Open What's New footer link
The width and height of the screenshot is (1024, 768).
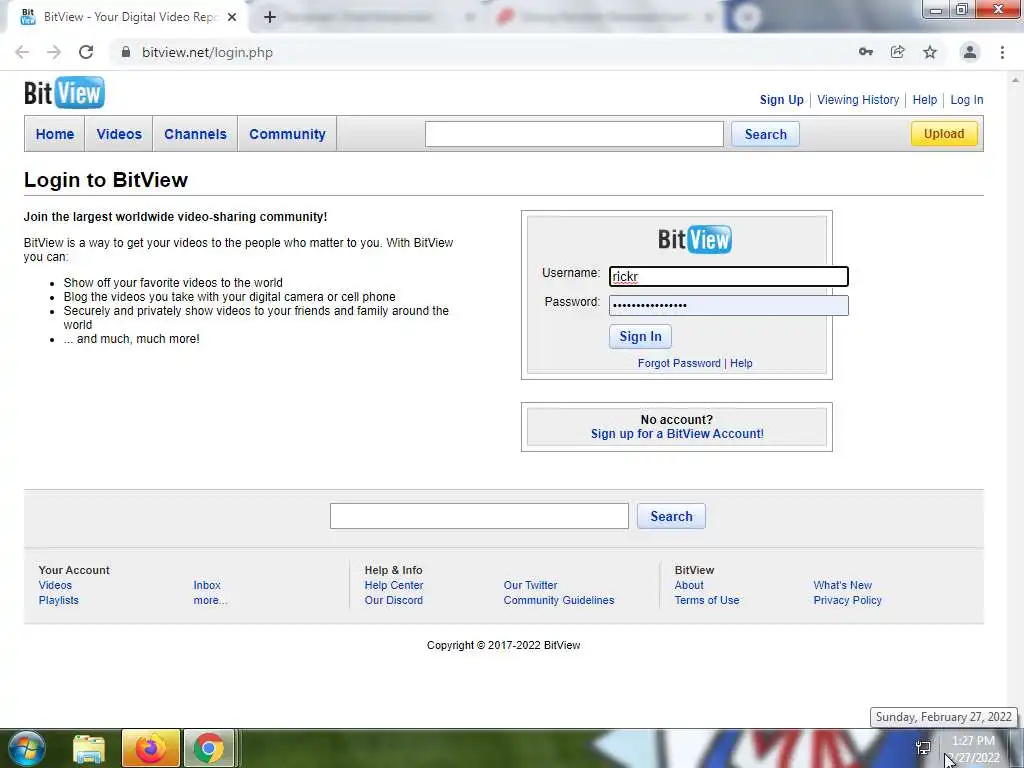(842, 585)
